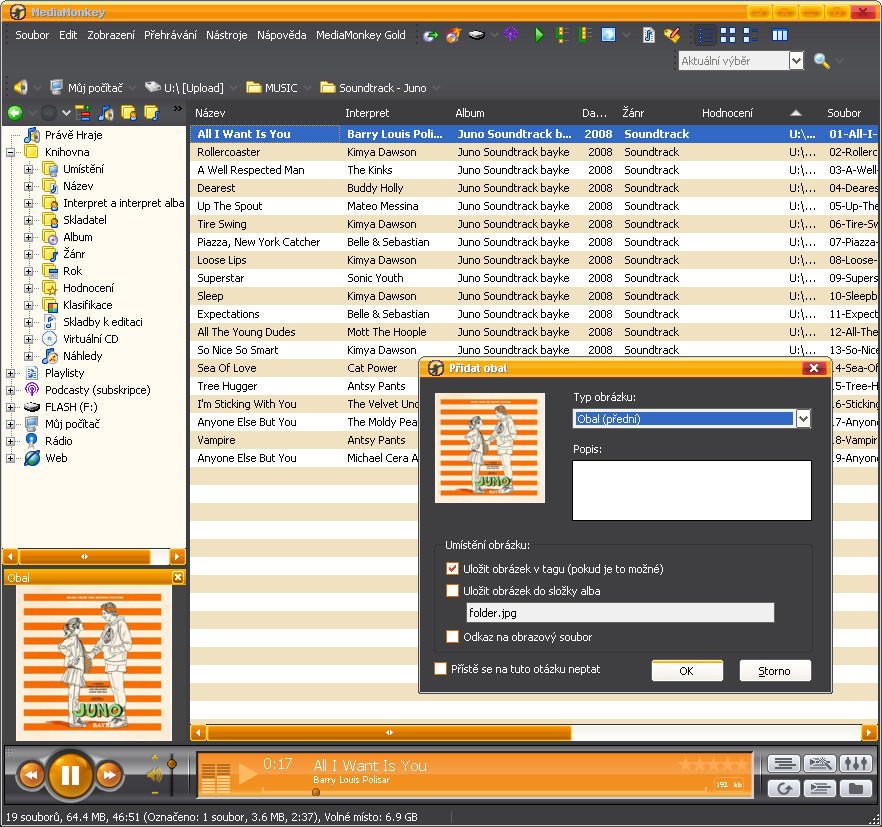
Task: Open the MediaMonkey Gold menu
Action: click(x=361, y=35)
